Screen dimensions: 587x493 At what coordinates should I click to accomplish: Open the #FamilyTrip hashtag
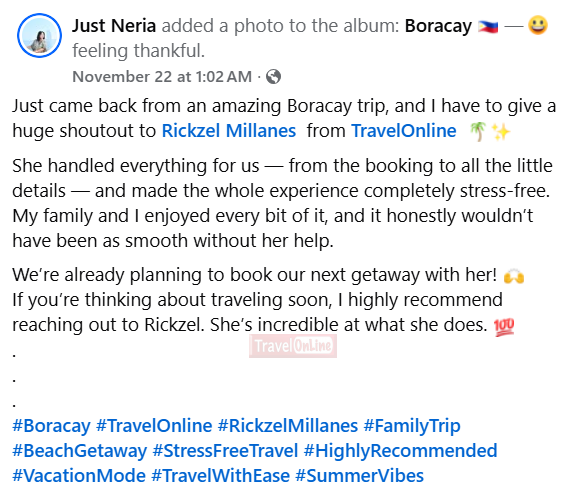point(412,426)
